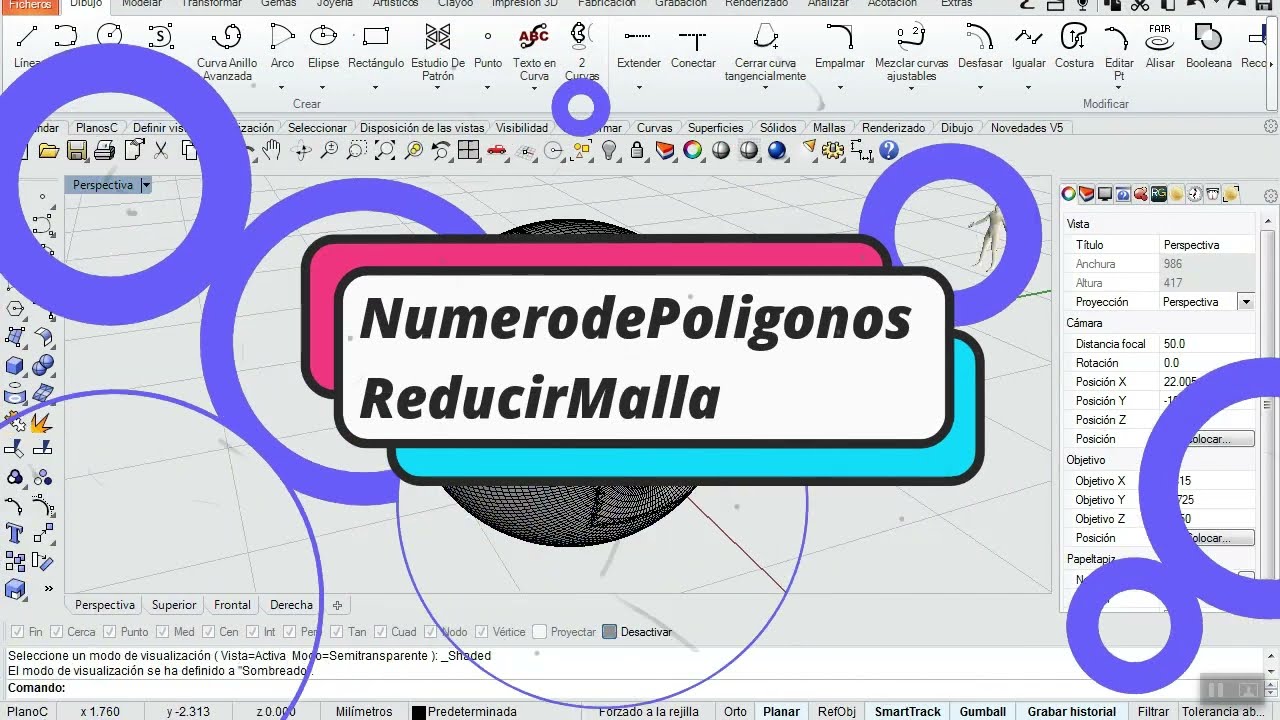Viewport: 1280px width, 720px height.
Task: Open the Perspectiva viewport title menu arrow
Action: coord(146,185)
